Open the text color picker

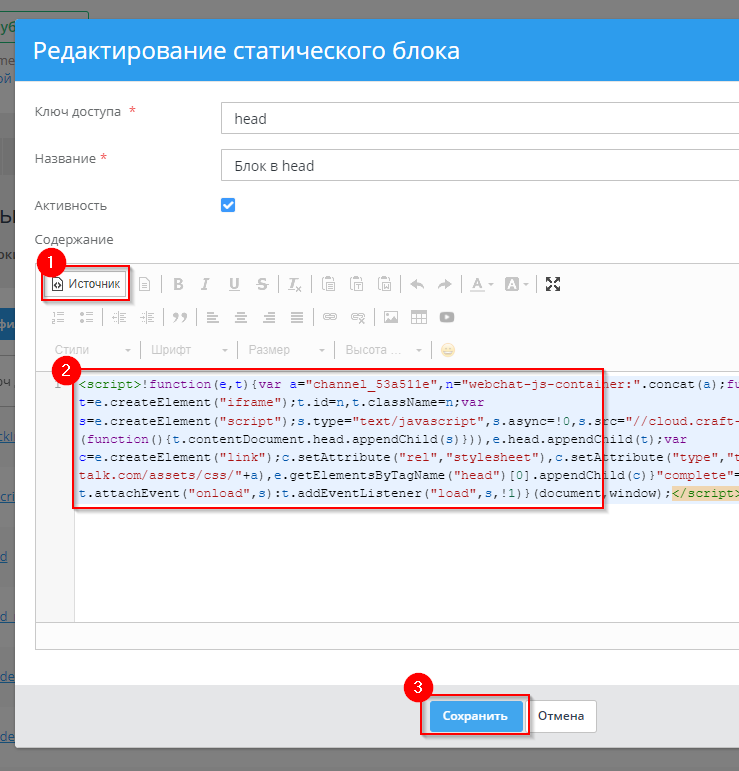[482, 284]
